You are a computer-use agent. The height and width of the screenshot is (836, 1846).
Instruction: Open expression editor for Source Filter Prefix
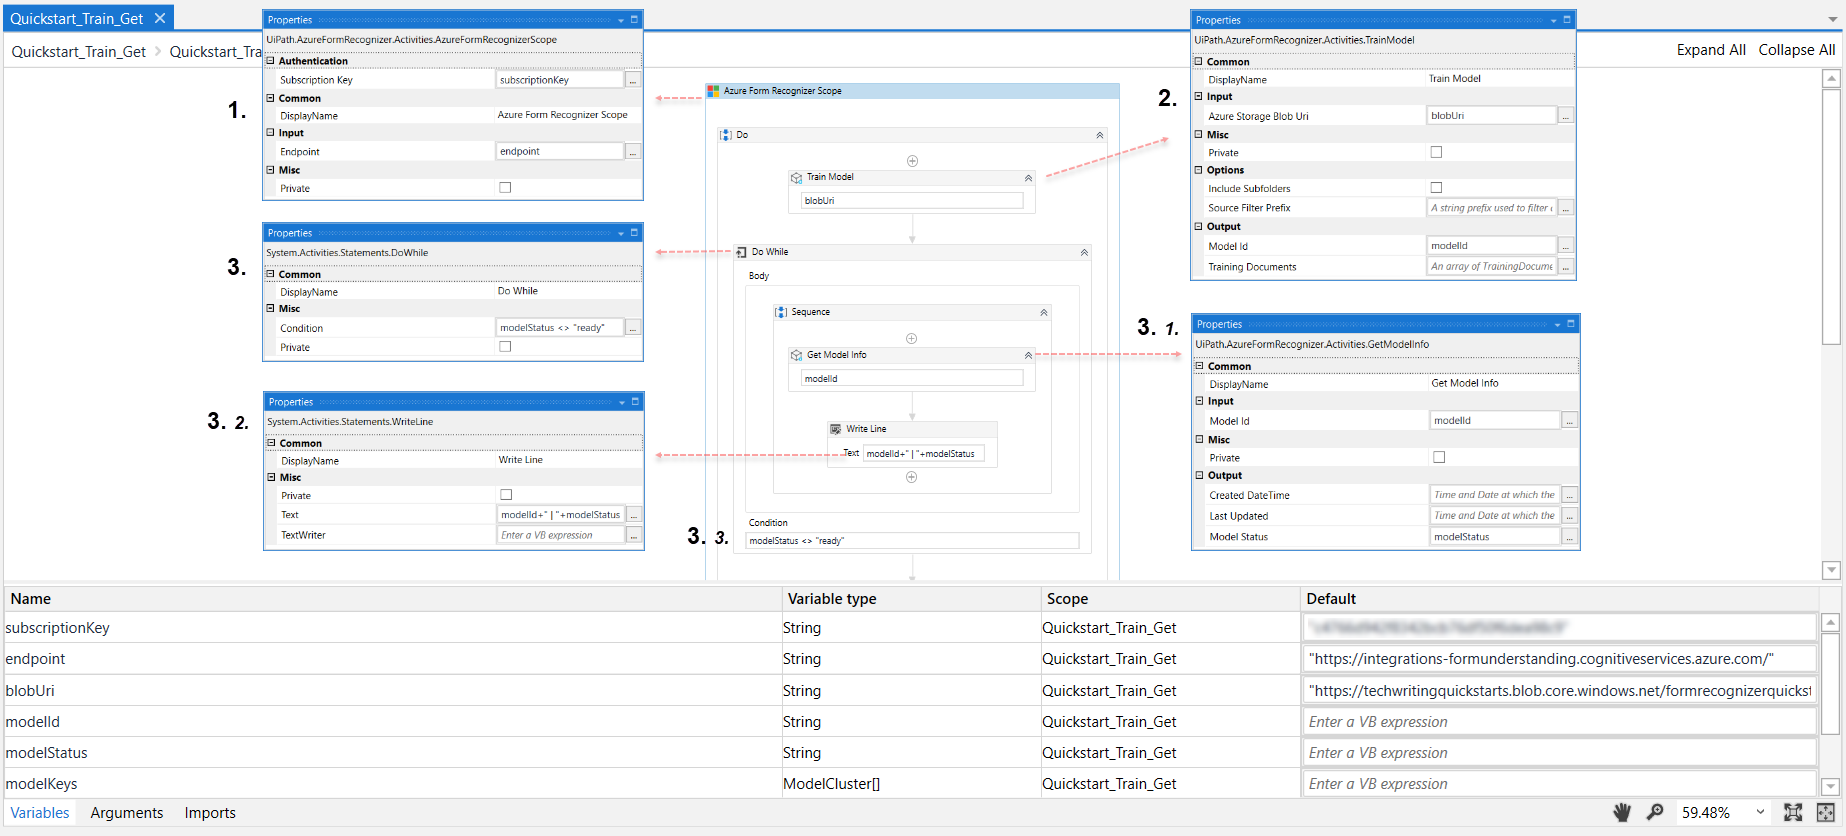coord(1566,208)
